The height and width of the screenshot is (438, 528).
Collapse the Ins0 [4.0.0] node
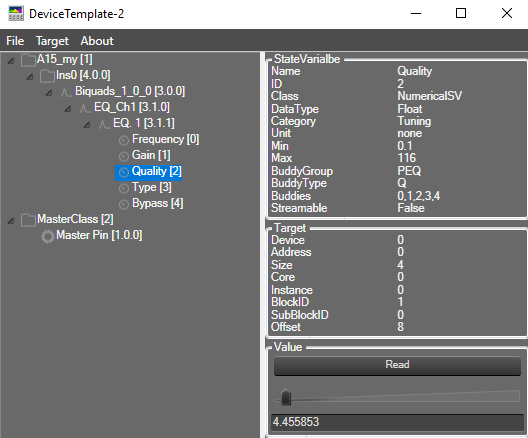(x=30, y=77)
